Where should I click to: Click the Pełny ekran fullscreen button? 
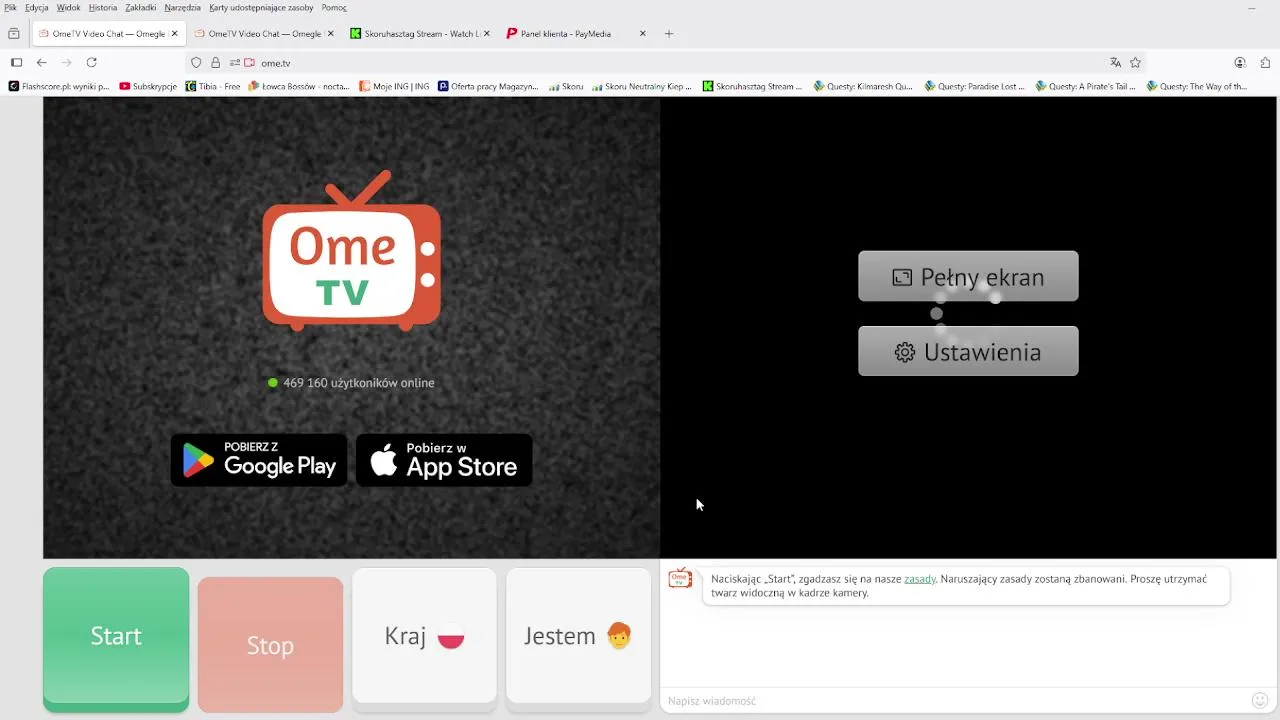pyautogui.click(x=968, y=277)
